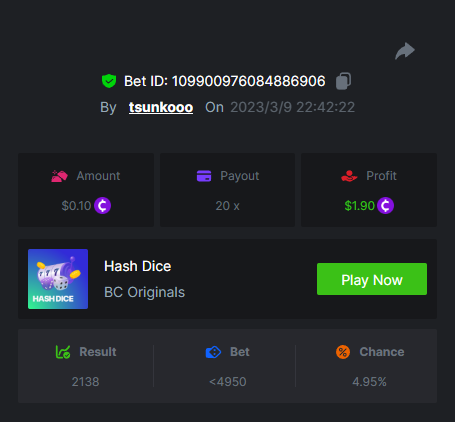This screenshot has width=455, height=422.
Task: Click the green verified shield icon
Action: [x=109, y=81]
